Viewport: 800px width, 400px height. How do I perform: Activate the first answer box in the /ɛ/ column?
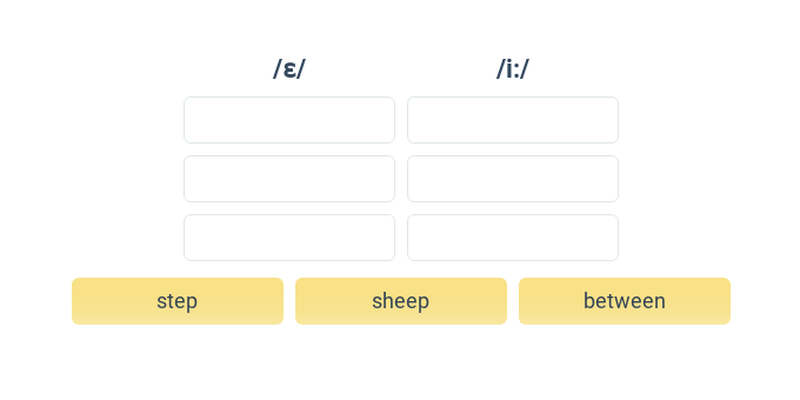coord(289,120)
